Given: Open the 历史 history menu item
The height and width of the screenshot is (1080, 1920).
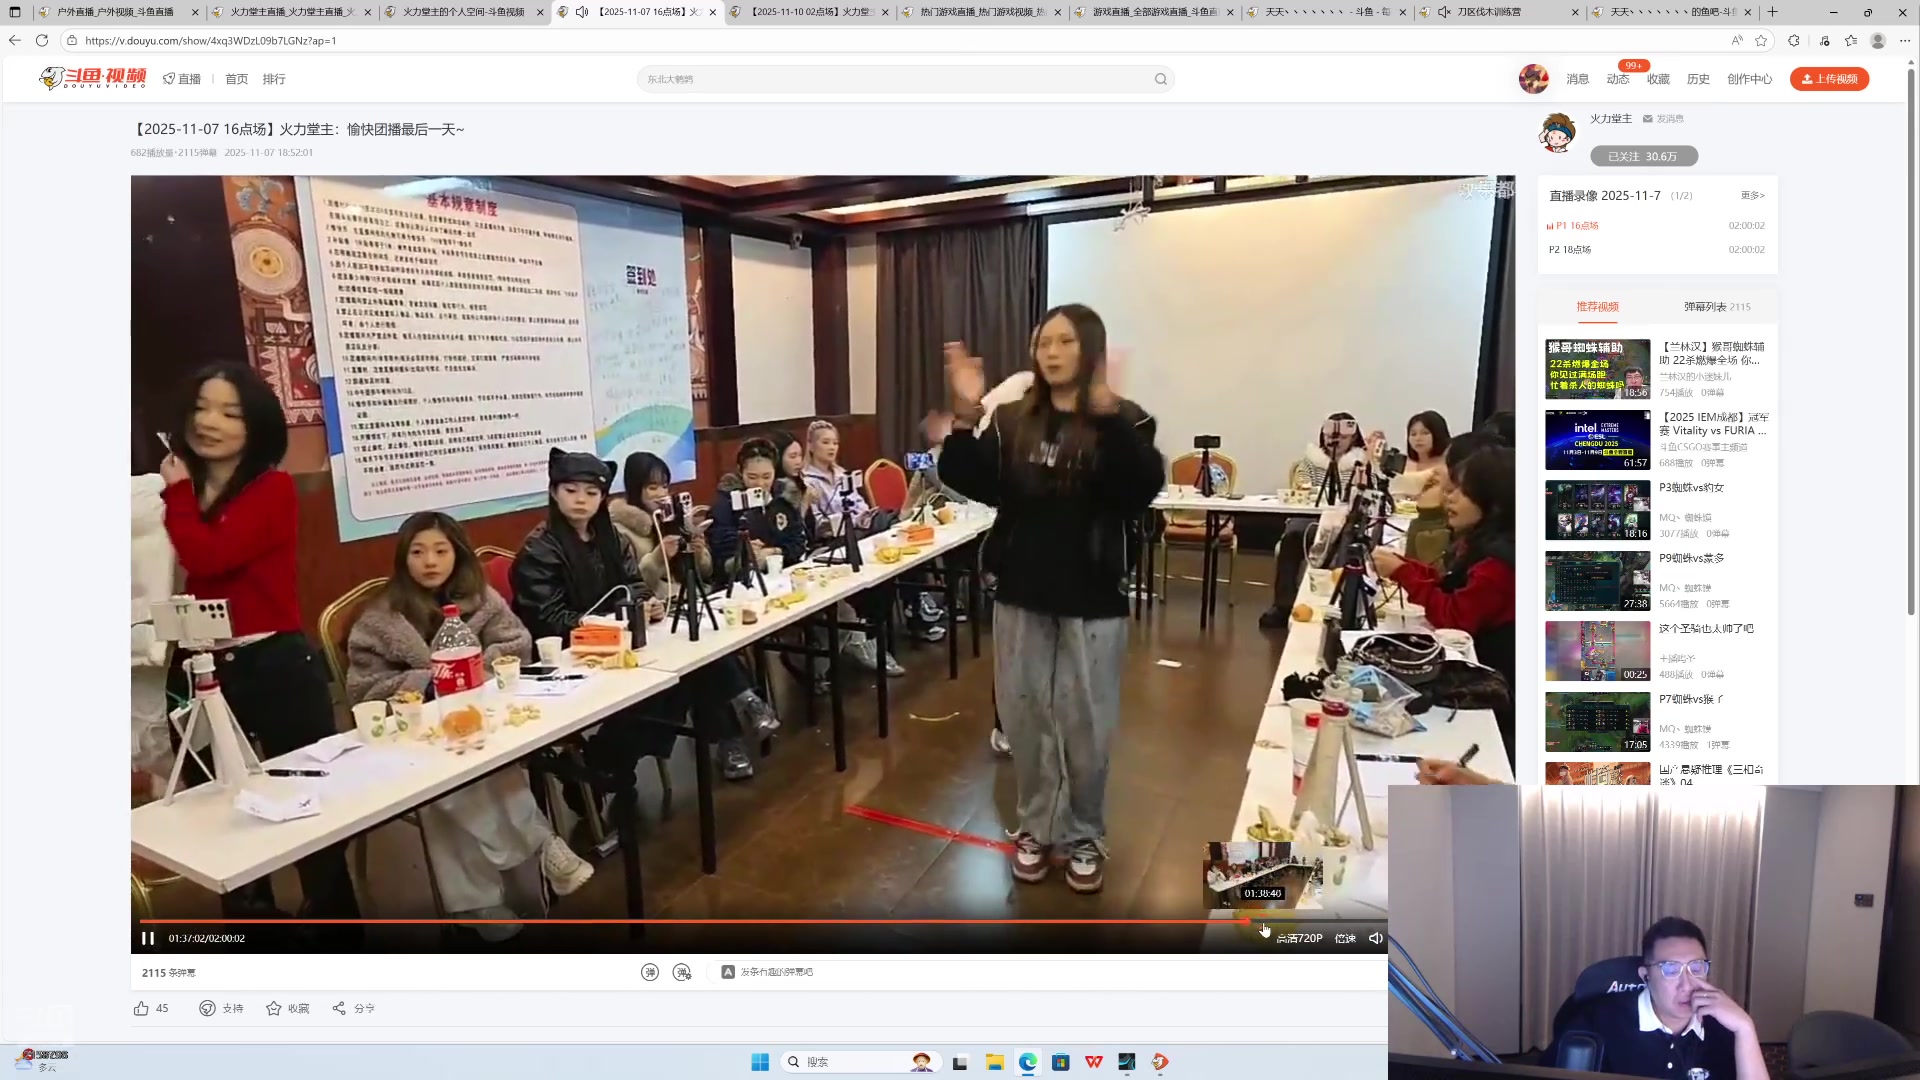Looking at the screenshot, I should (1697, 78).
